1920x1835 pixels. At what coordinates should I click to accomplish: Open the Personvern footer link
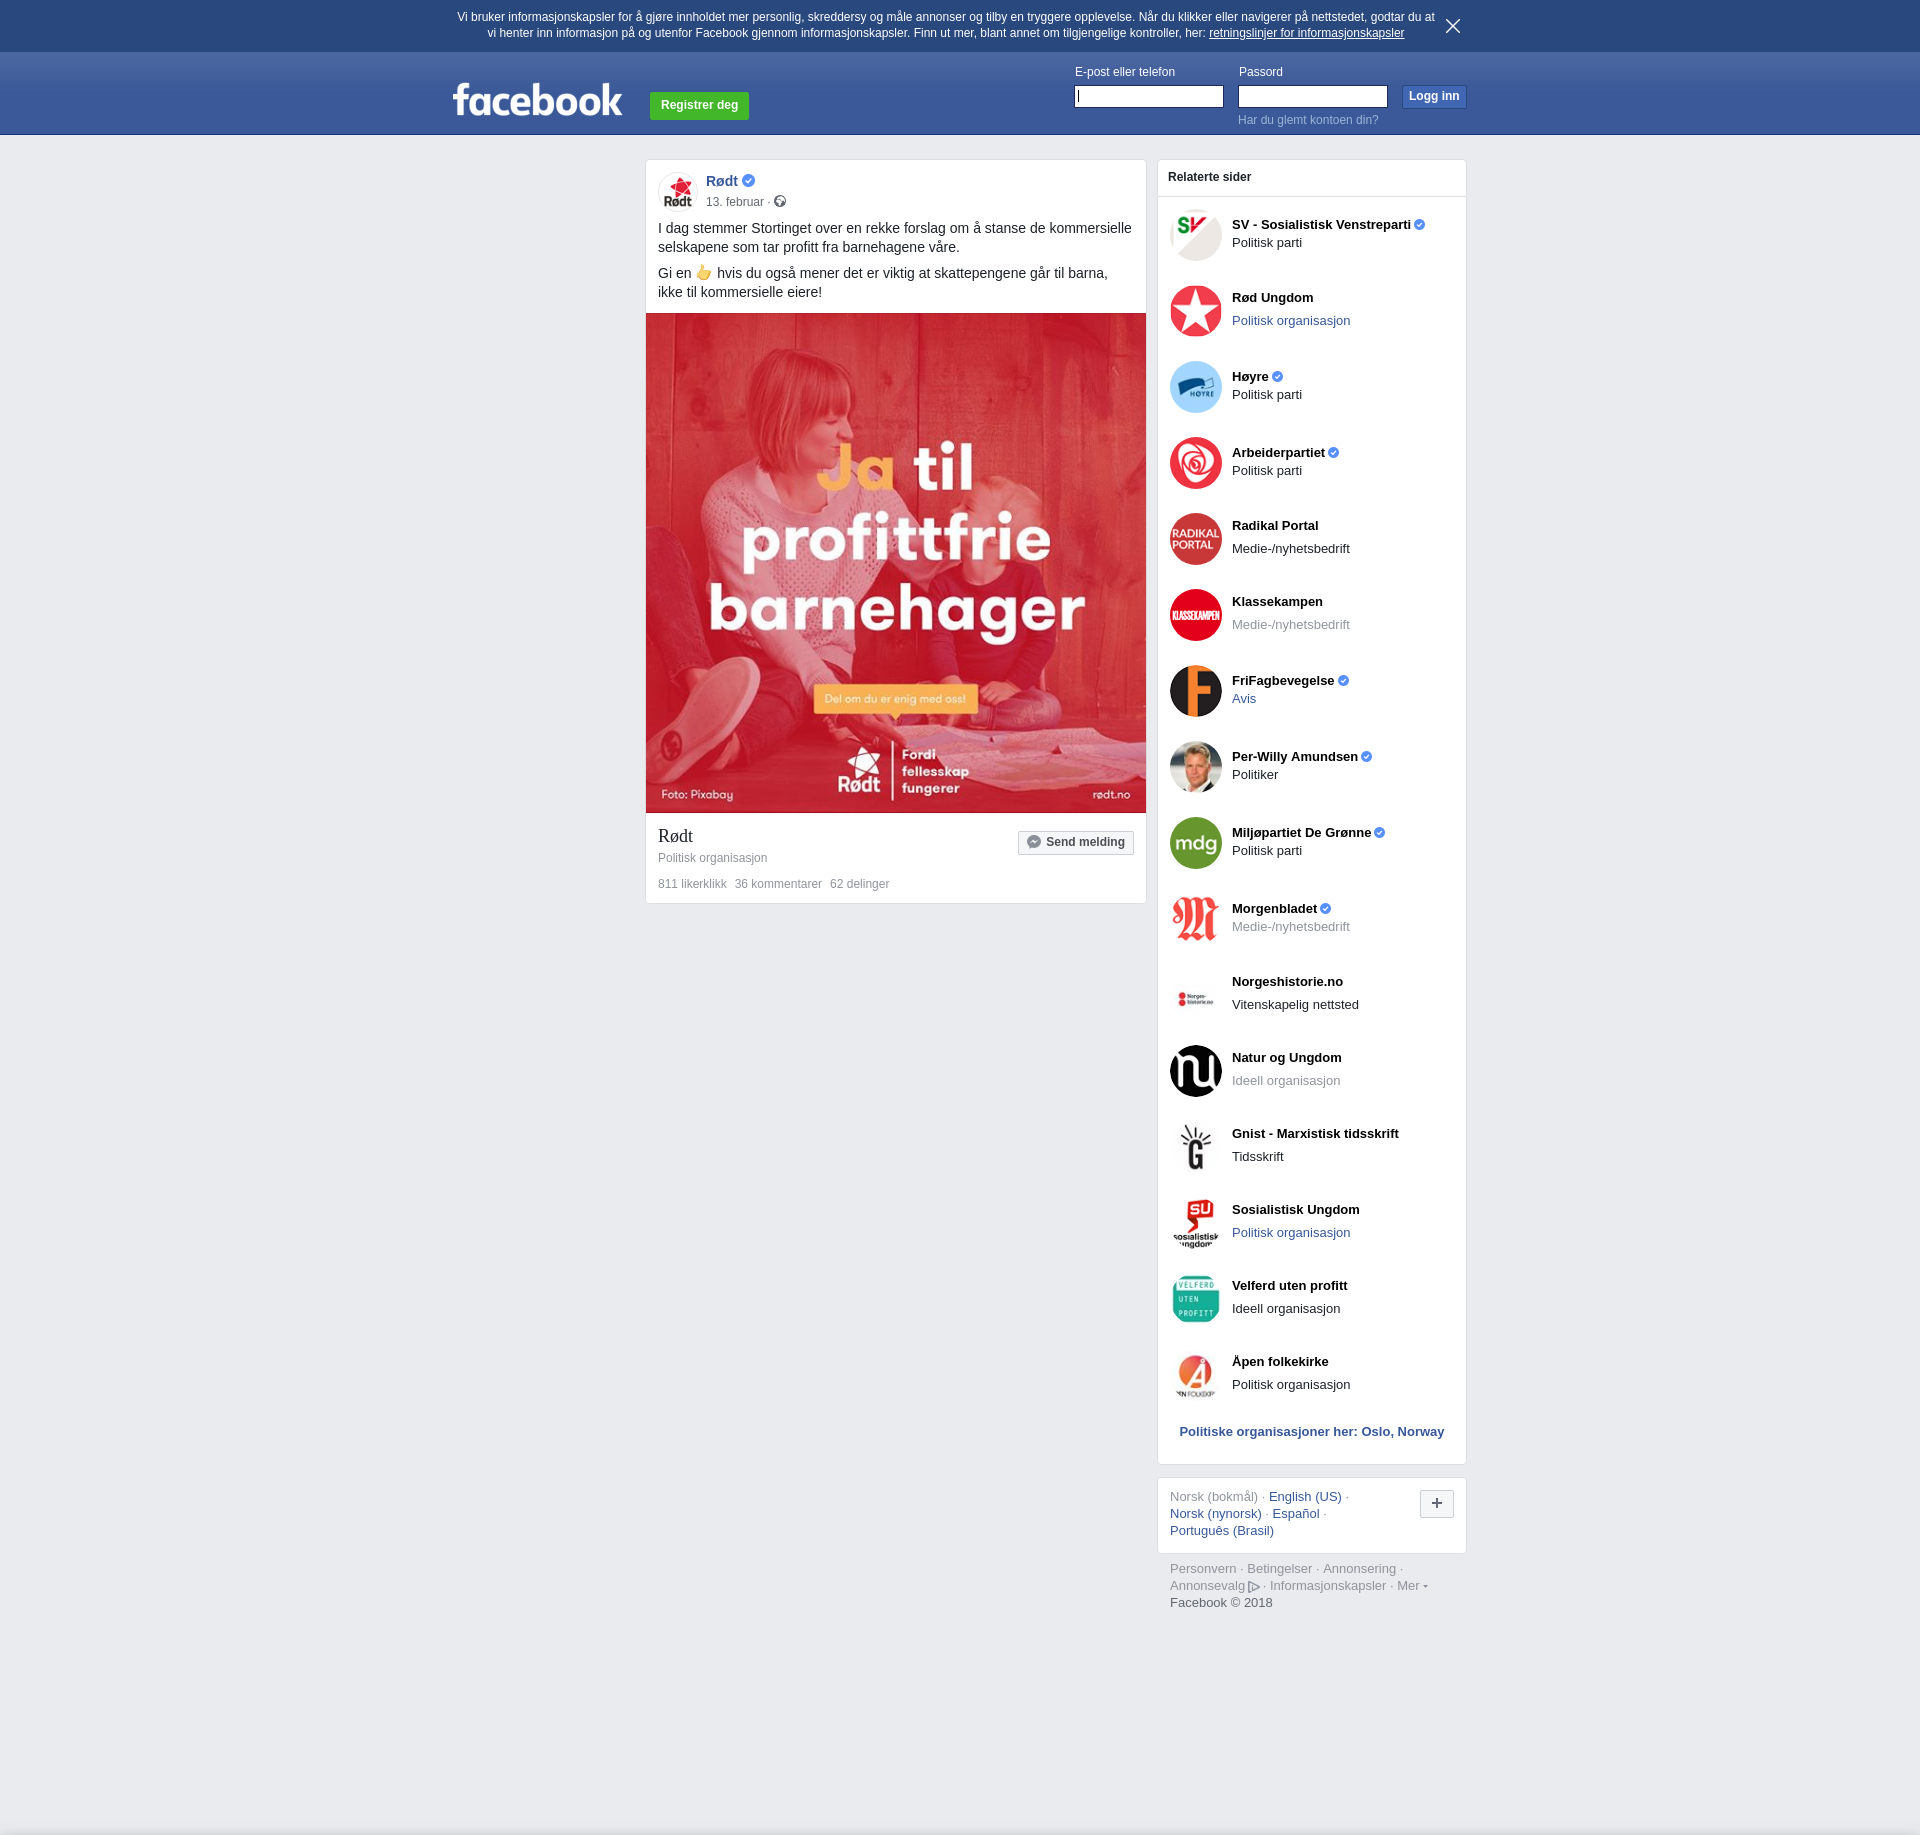coord(1203,1569)
